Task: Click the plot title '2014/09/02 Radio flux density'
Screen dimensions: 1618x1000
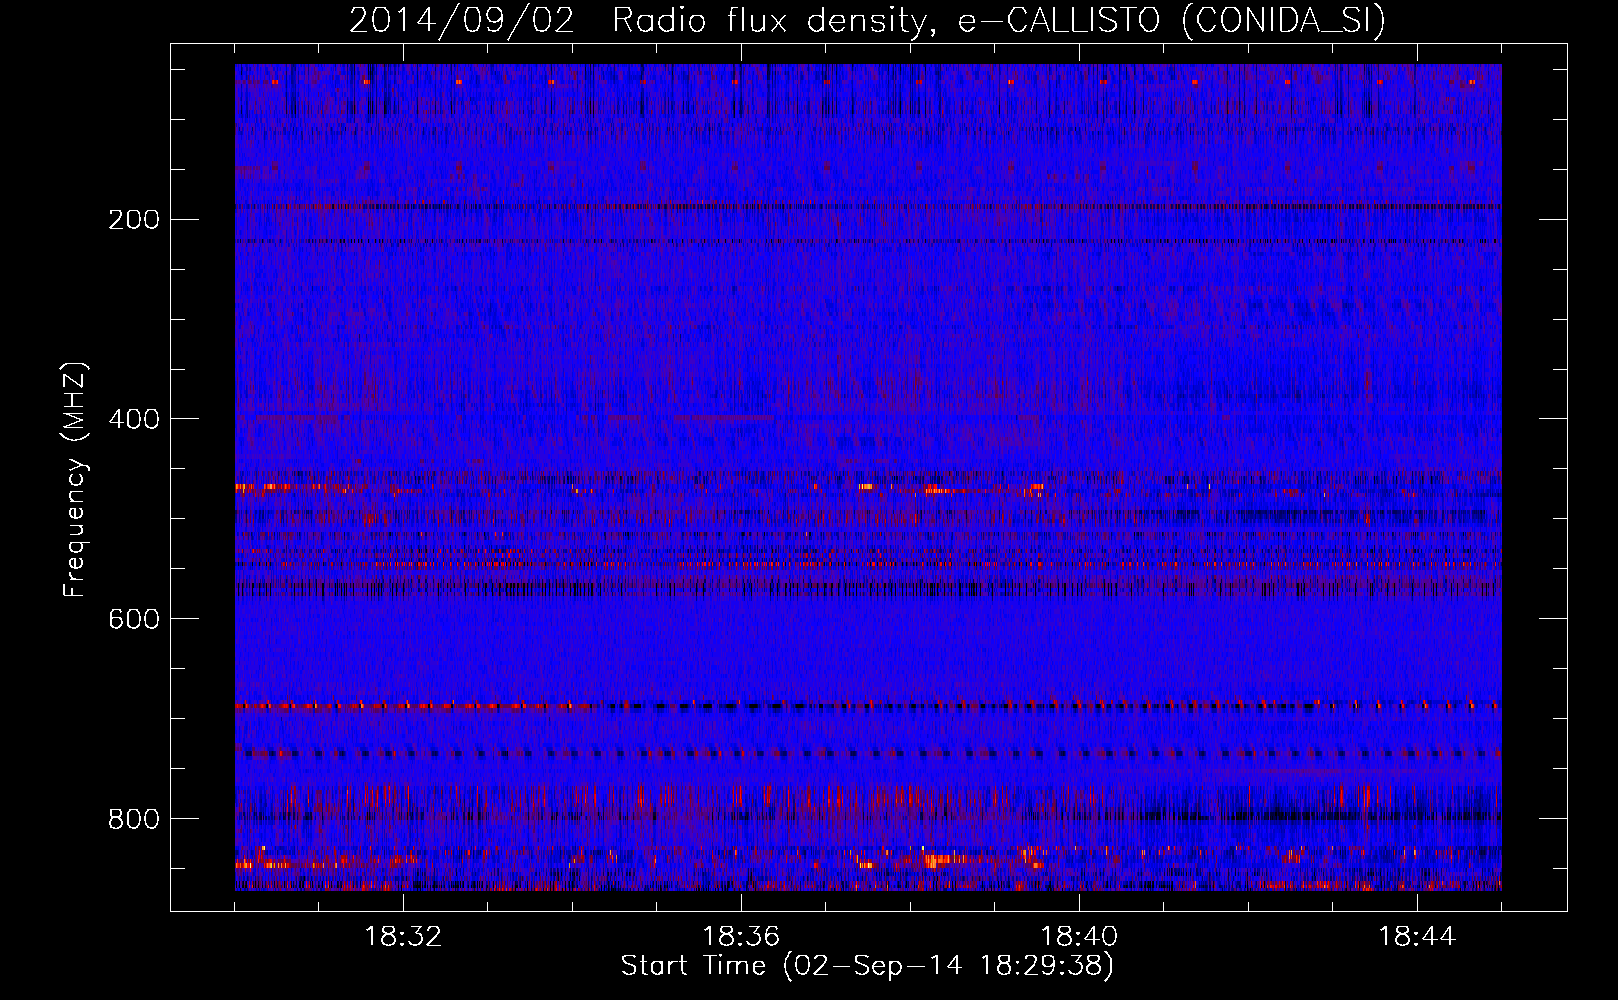Action: coord(868,21)
